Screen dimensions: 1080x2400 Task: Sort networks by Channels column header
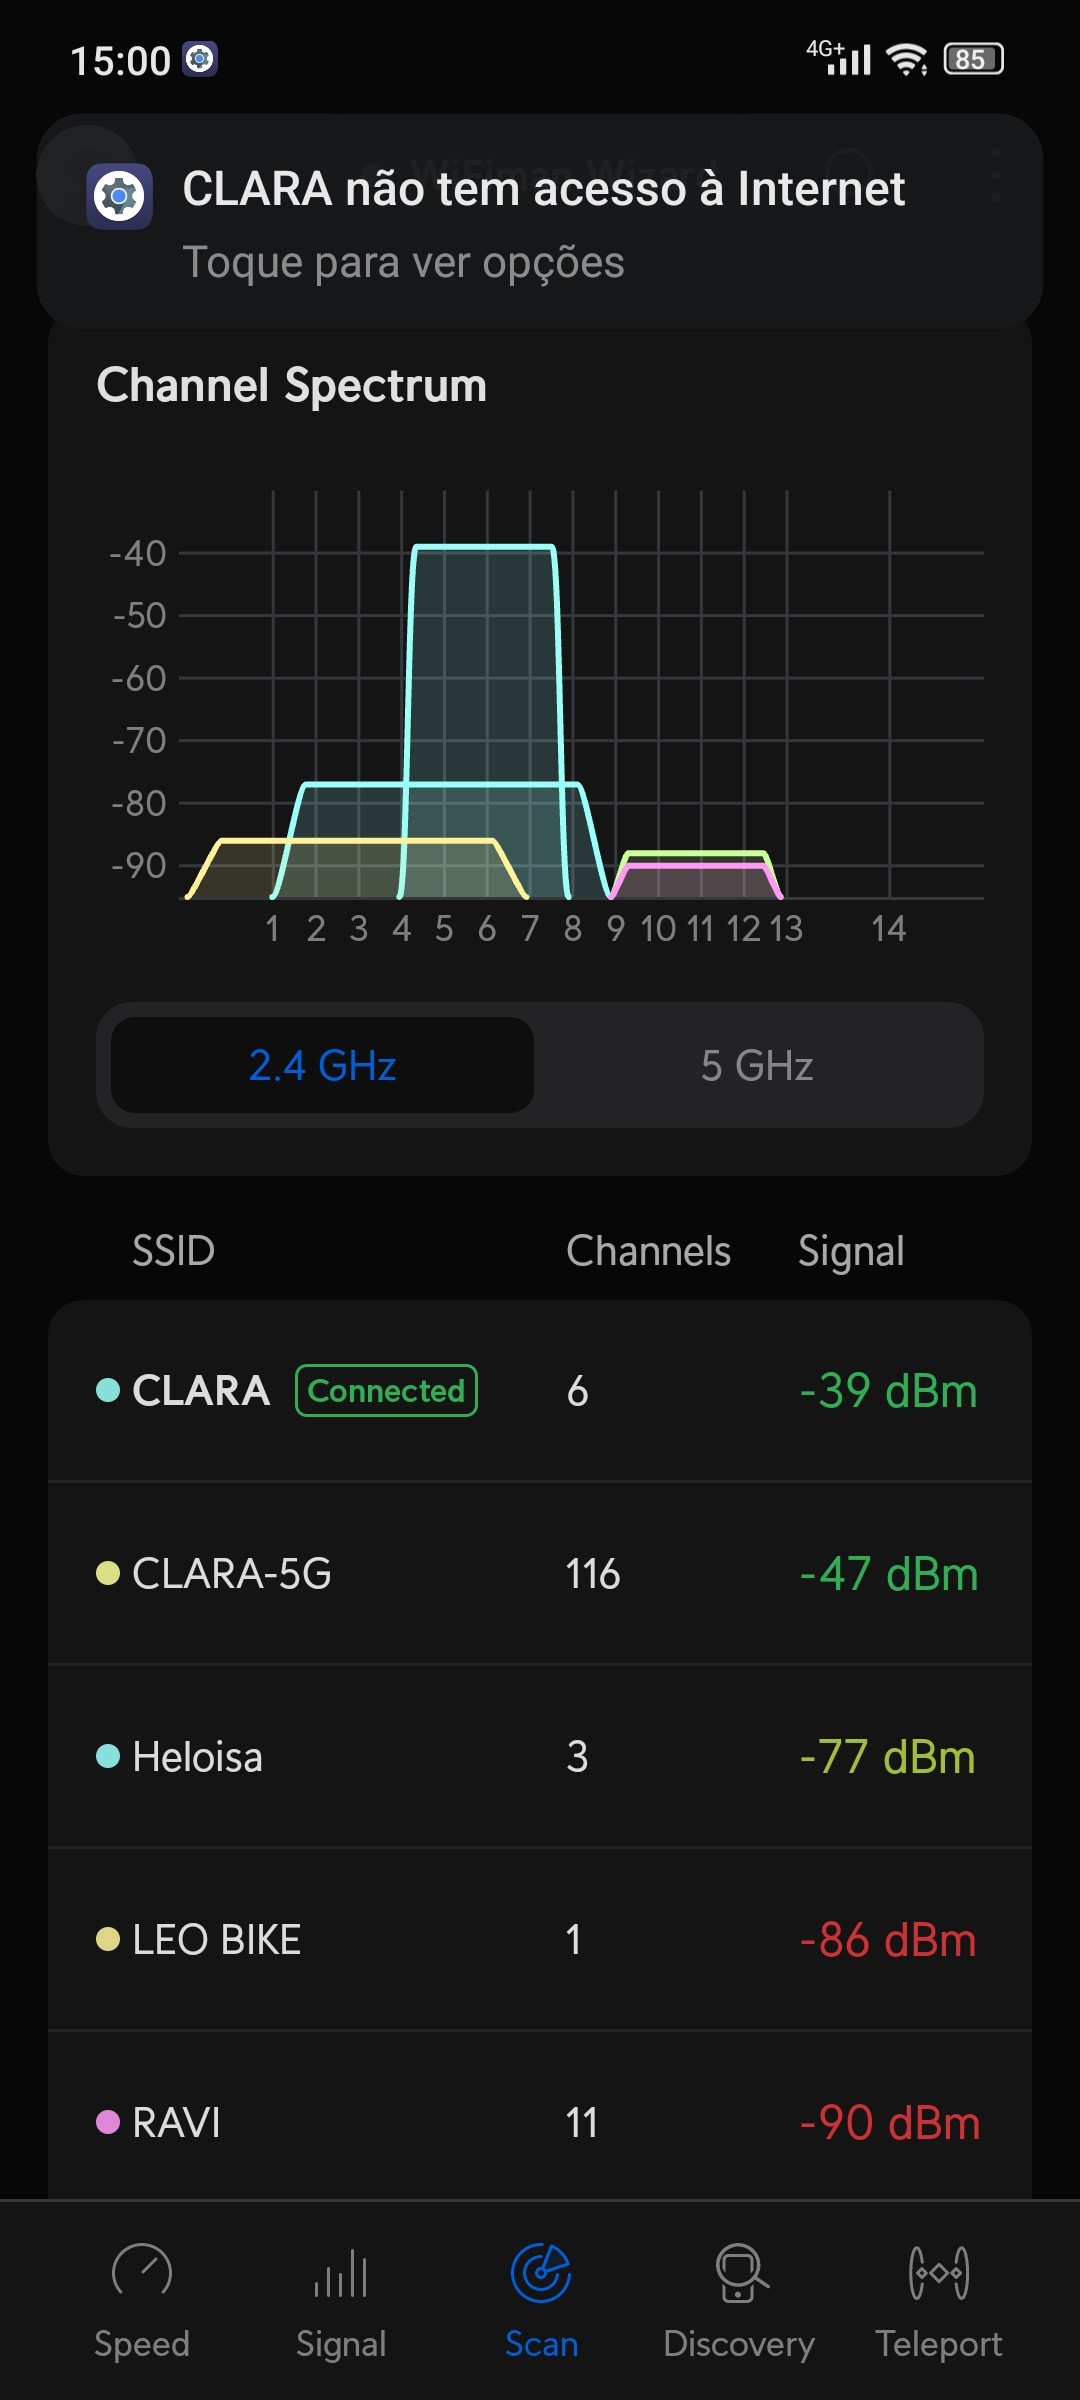pos(648,1251)
